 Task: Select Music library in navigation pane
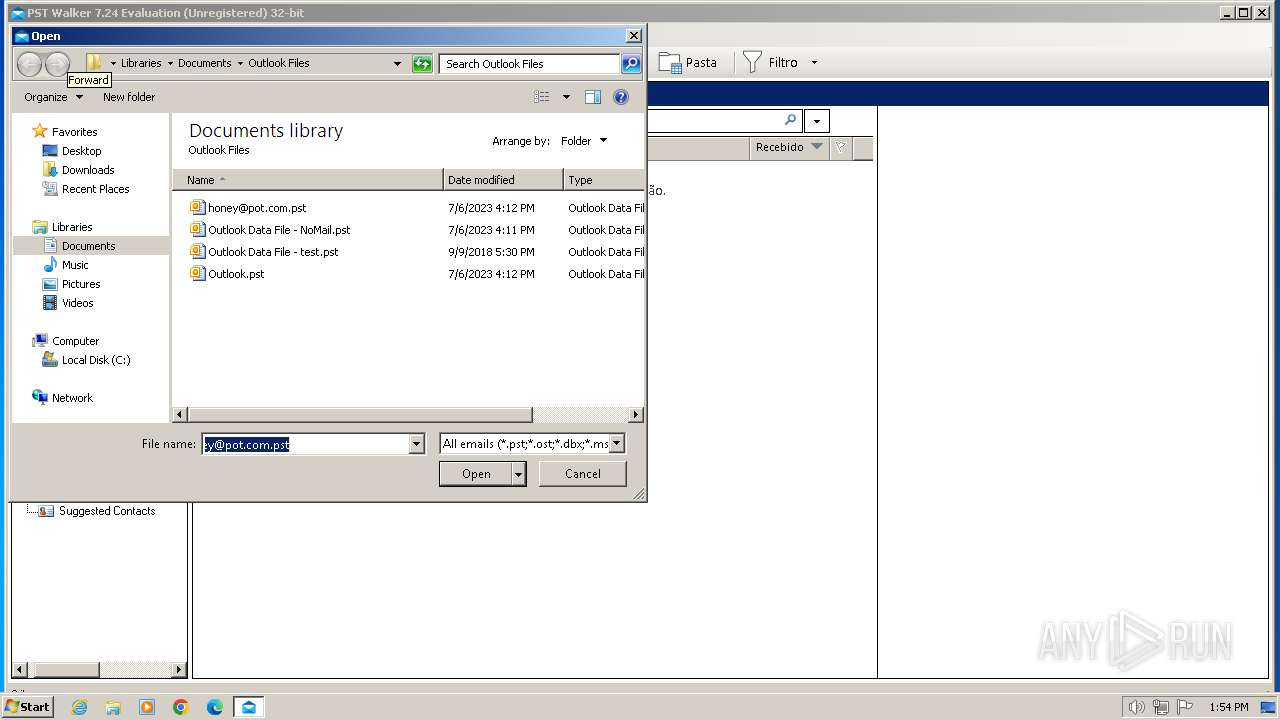point(66,265)
